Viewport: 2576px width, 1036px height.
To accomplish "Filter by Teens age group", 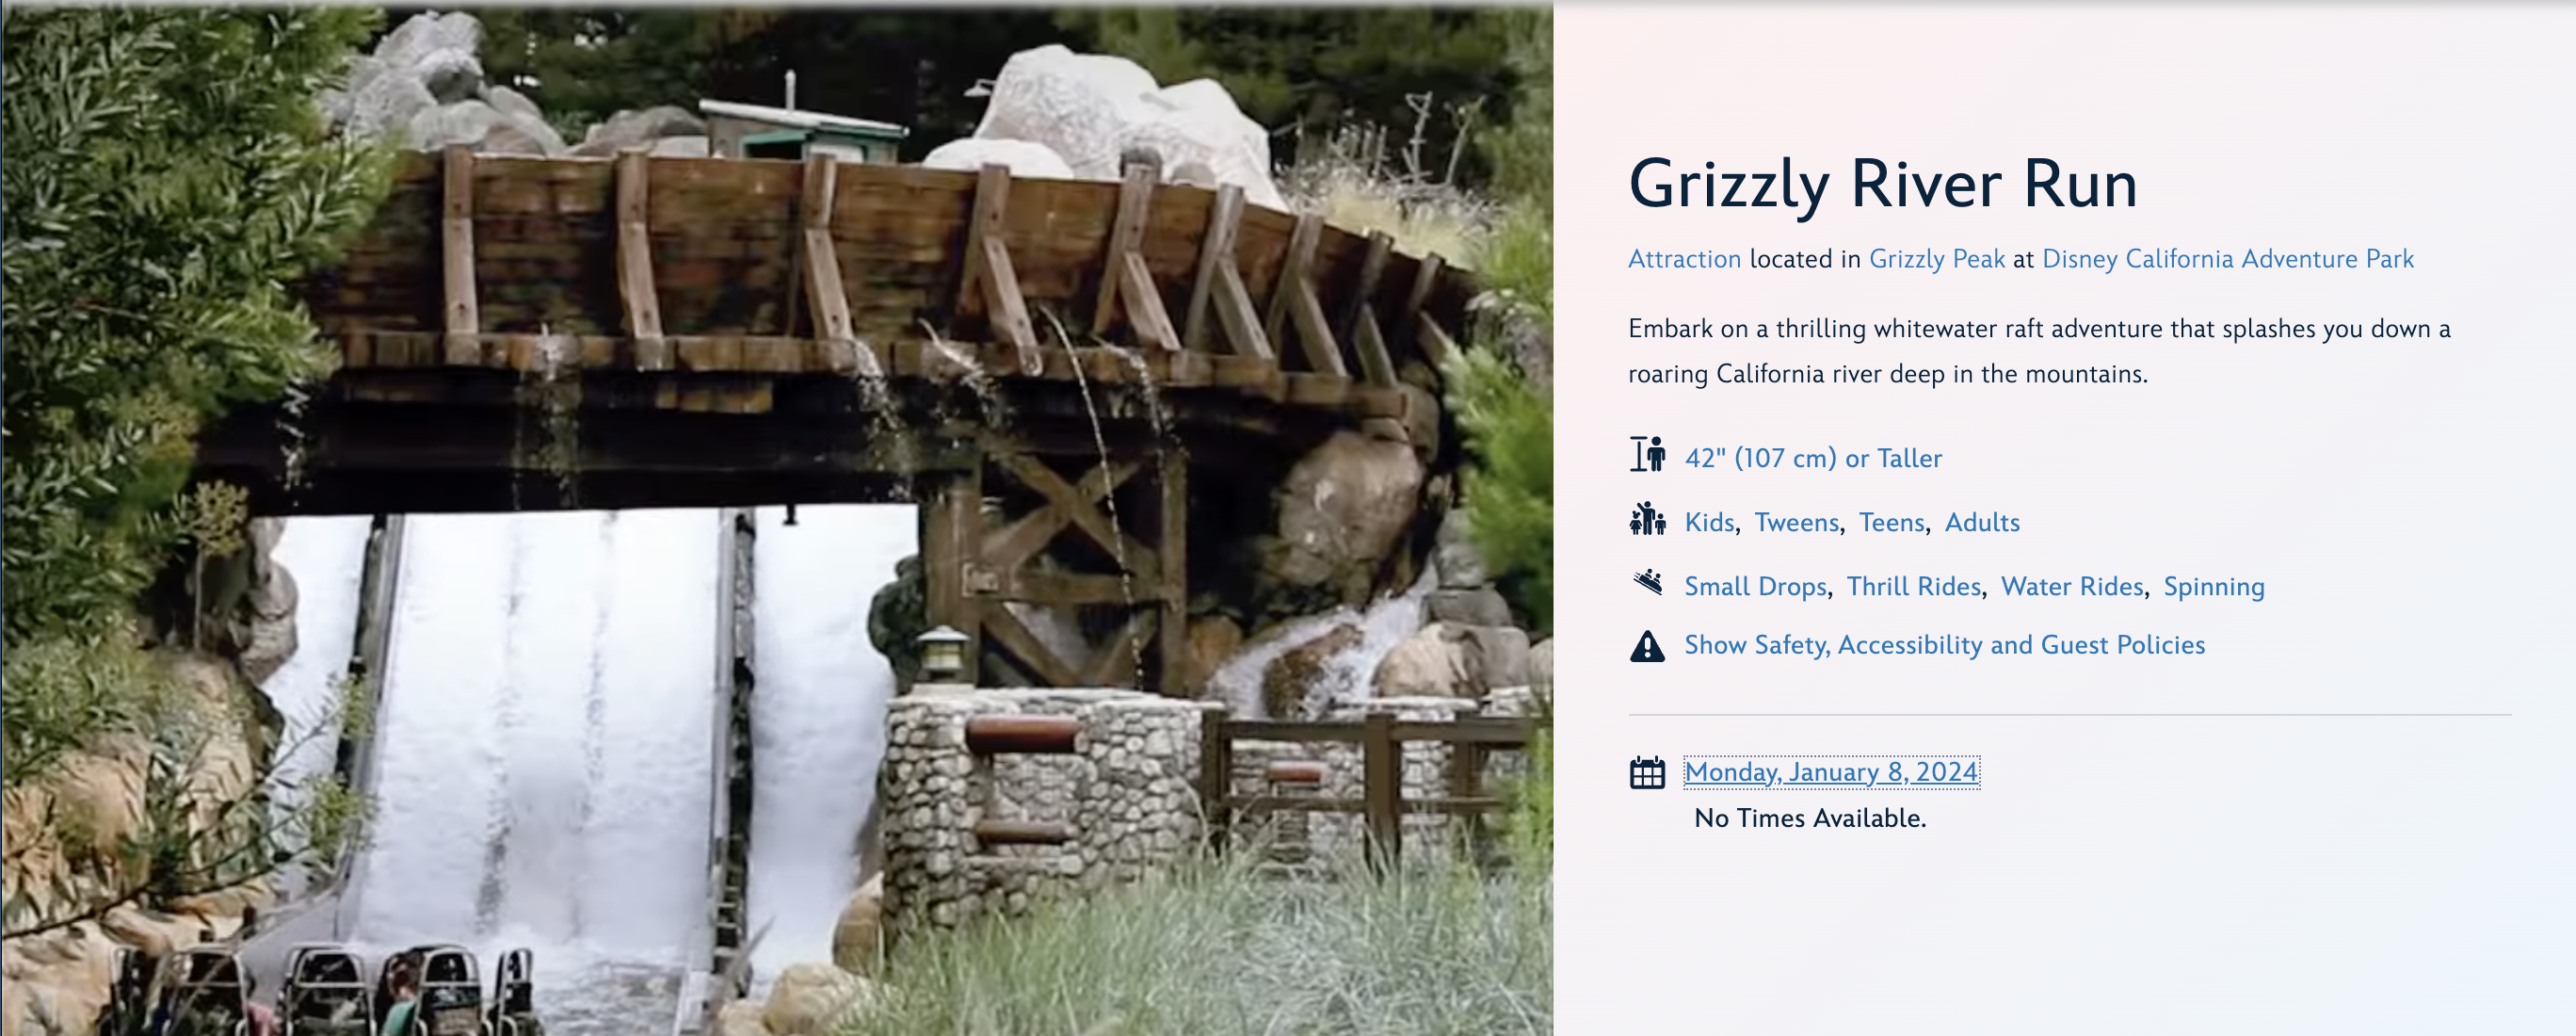I will tap(1892, 522).
